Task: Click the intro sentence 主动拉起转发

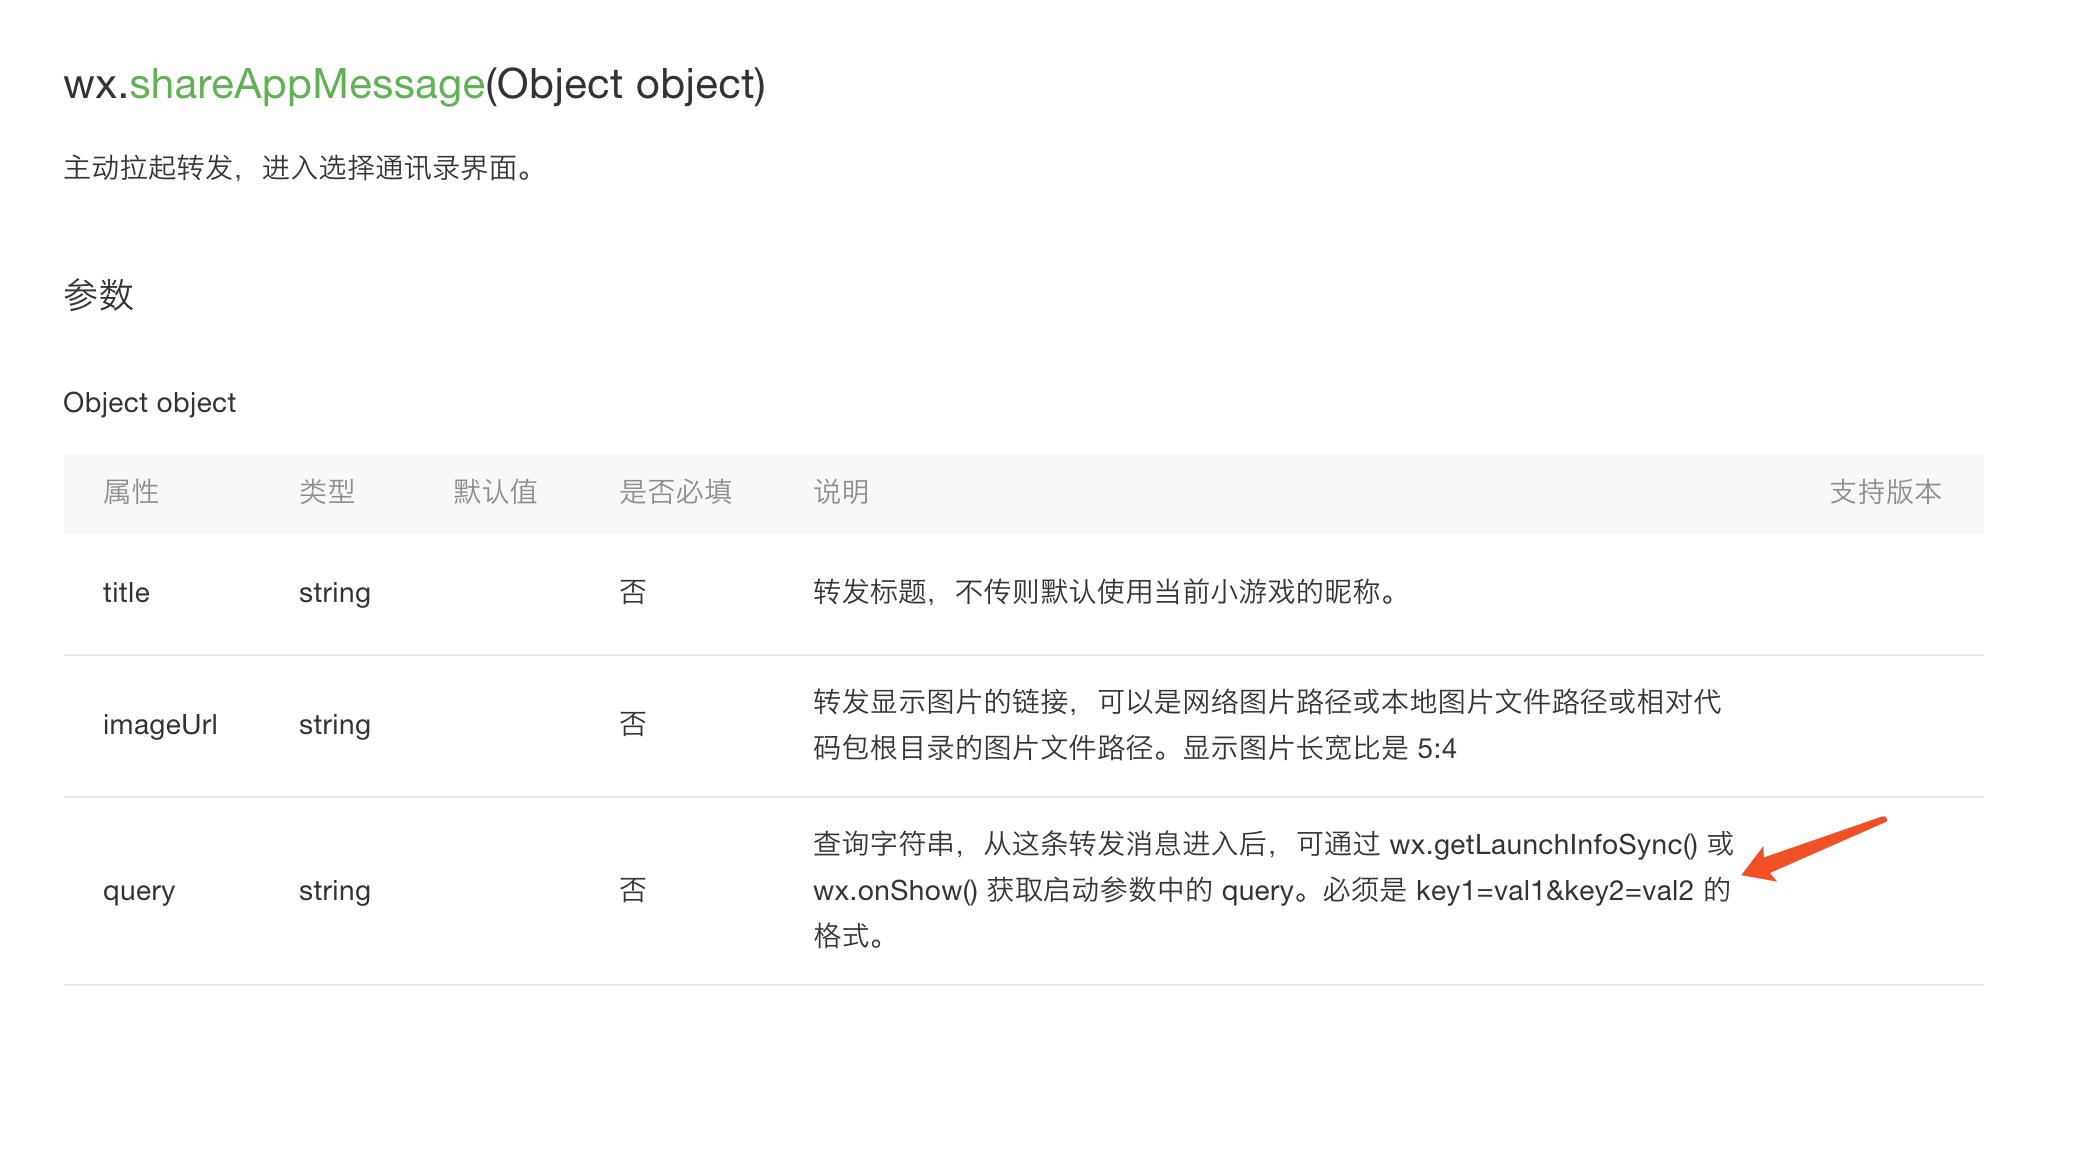Action: (x=300, y=168)
